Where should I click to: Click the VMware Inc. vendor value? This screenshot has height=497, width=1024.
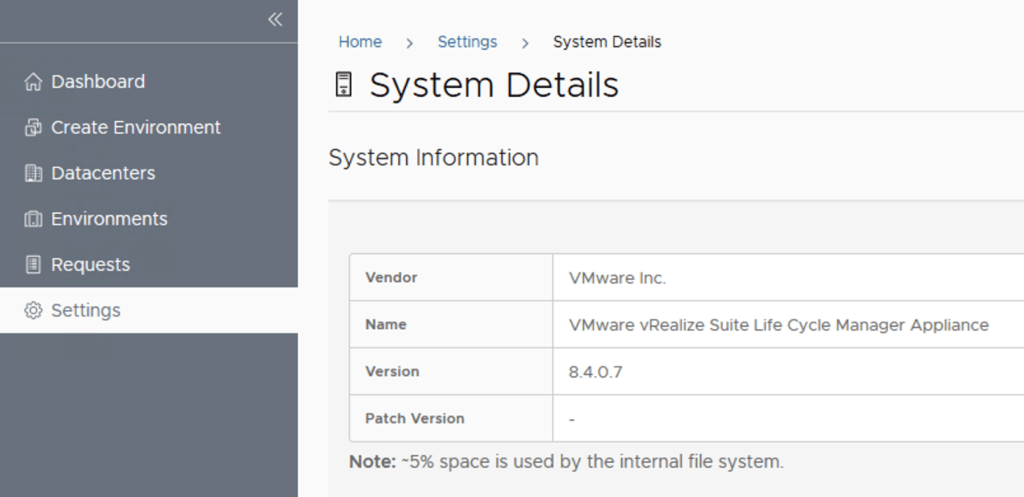click(617, 278)
